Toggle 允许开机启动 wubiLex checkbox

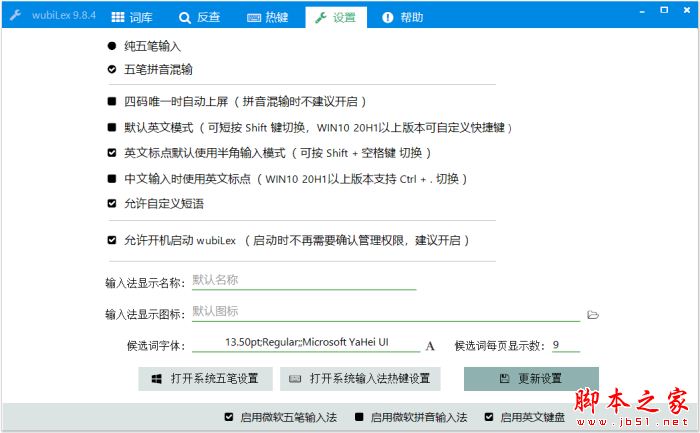click(112, 241)
